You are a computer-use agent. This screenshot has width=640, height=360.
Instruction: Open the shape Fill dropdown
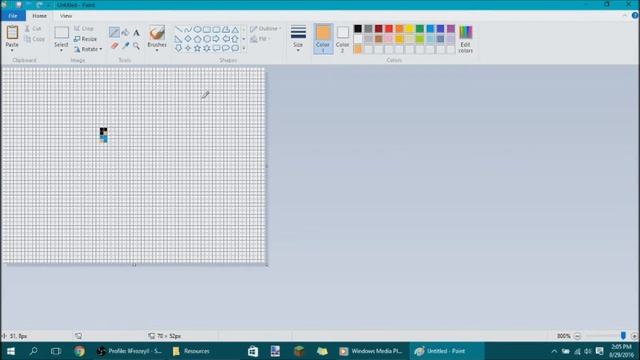click(x=260, y=39)
